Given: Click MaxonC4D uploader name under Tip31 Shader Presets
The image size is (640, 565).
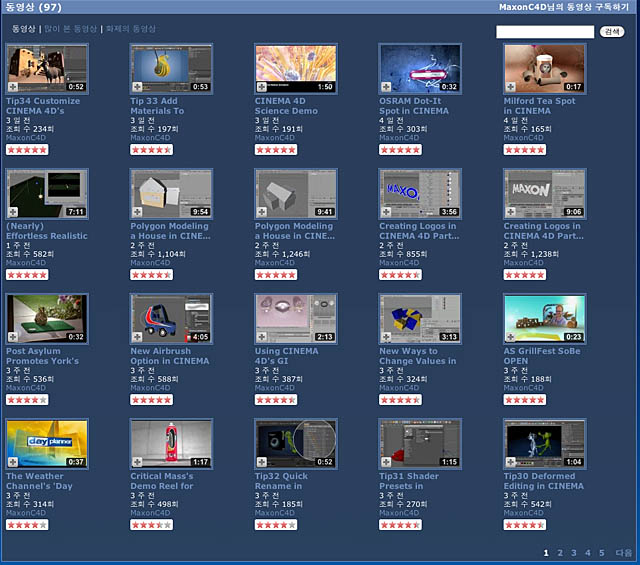Looking at the screenshot, I should point(399,513).
